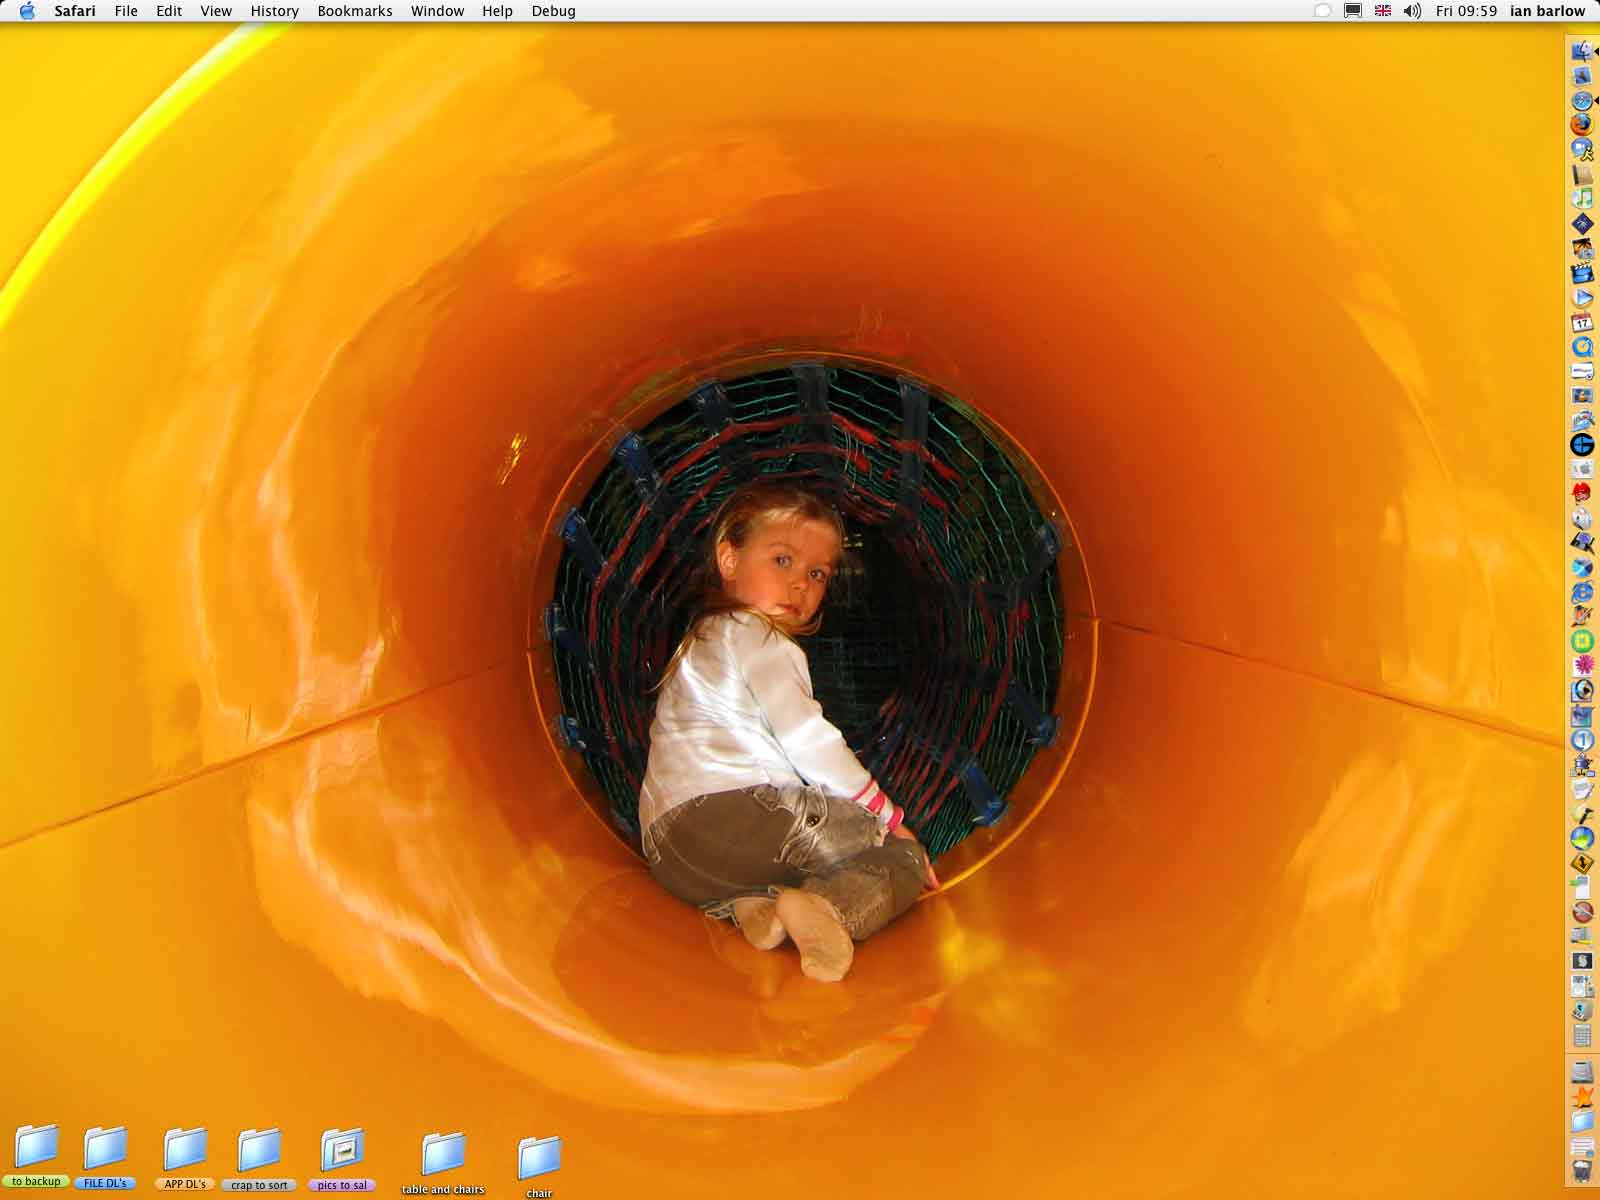
Task: Open the Apple menu
Action: tap(27, 11)
